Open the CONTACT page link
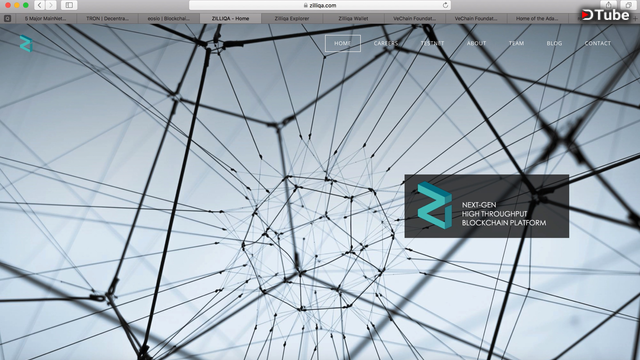The height and width of the screenshot is (360, 640). point(598,43)
